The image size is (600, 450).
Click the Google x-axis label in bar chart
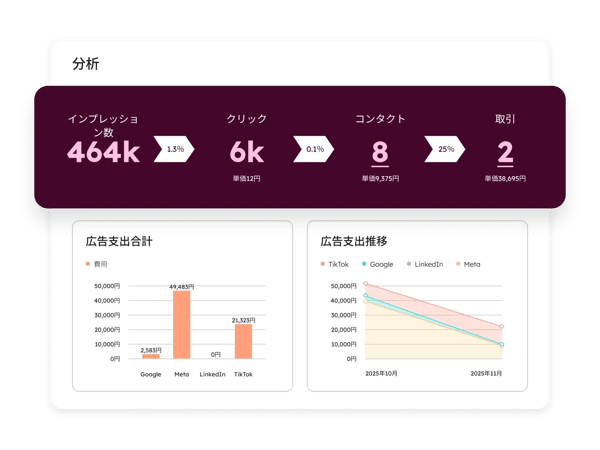coord(151,374)
